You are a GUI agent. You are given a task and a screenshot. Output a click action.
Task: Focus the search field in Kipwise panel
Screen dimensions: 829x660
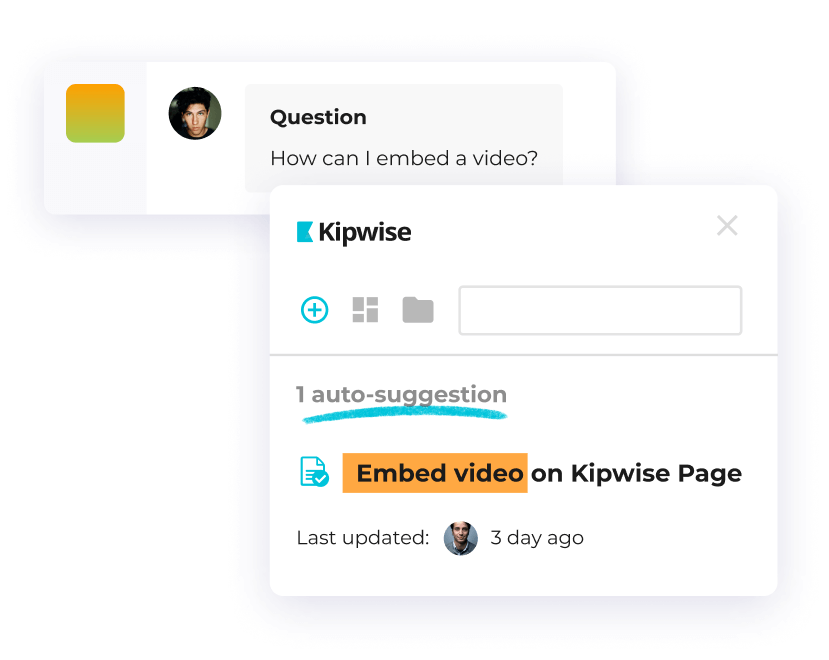(x=600, y=310)
